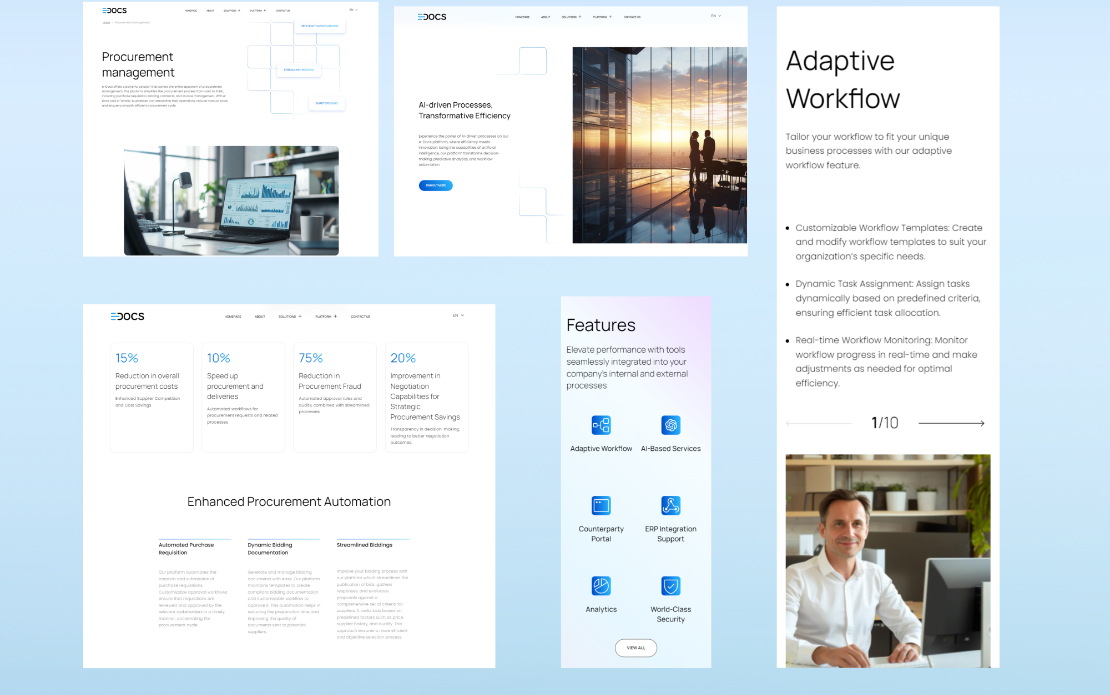The image size is (1110, 695).
Task: Click the DOCS logo on Procurement management page
Action: 115,11
